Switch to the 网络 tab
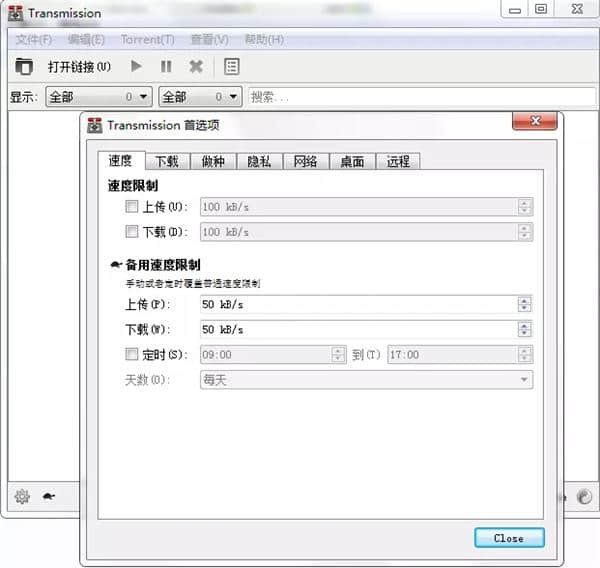Image resolution: width=600 pixels, height=568 pixels. click(x=305, y=161)
